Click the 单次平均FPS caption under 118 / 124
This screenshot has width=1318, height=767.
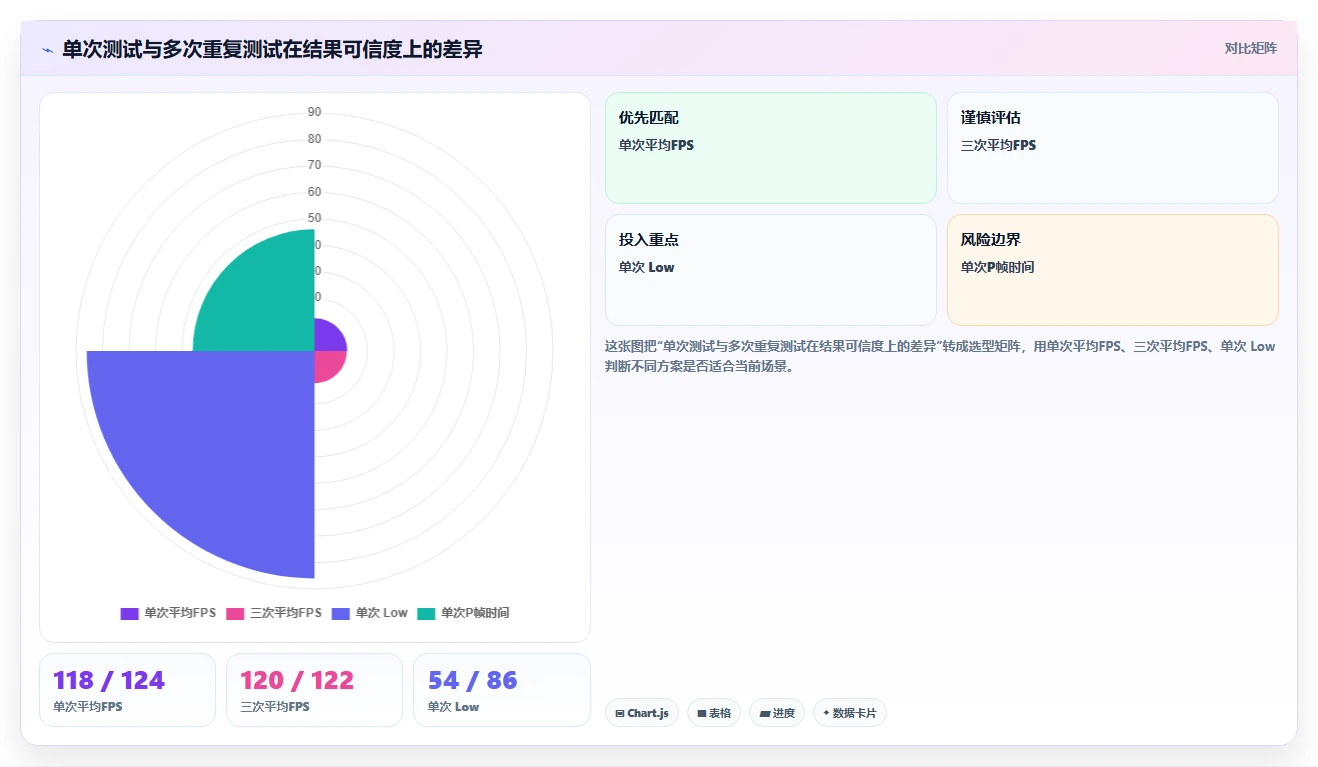(x=88, y=706)
